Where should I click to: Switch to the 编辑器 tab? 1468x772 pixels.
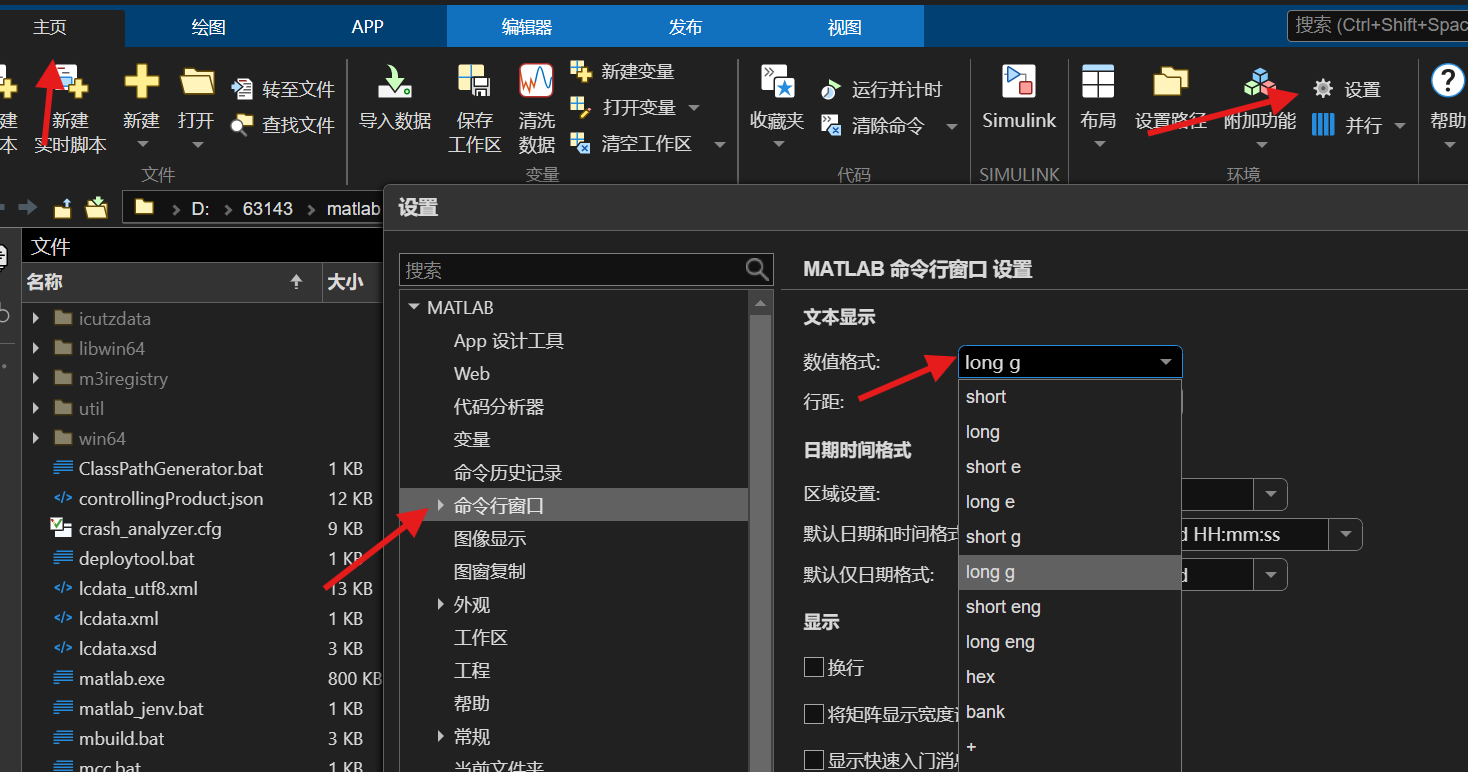[527, 27]
